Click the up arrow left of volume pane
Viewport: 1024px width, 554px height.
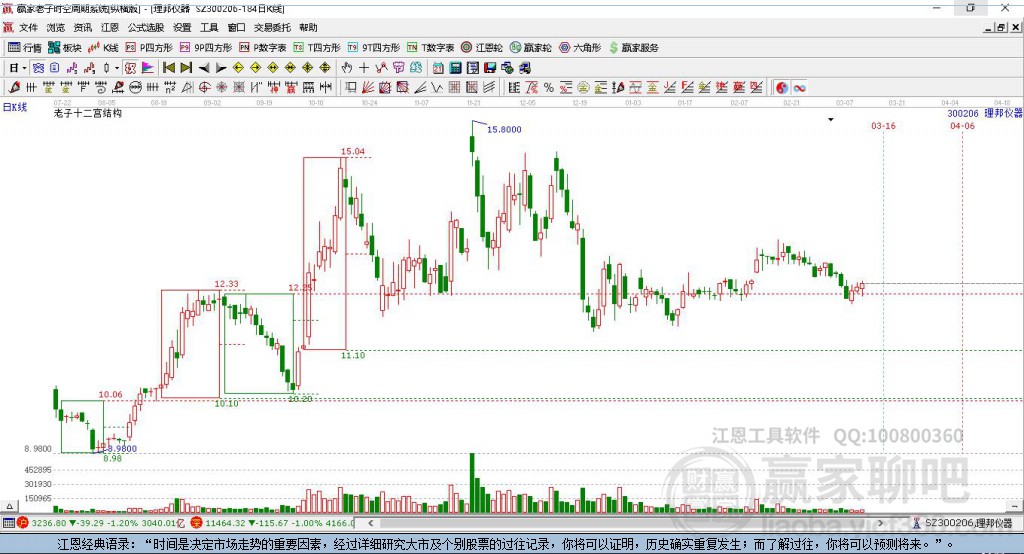[9, 506]
